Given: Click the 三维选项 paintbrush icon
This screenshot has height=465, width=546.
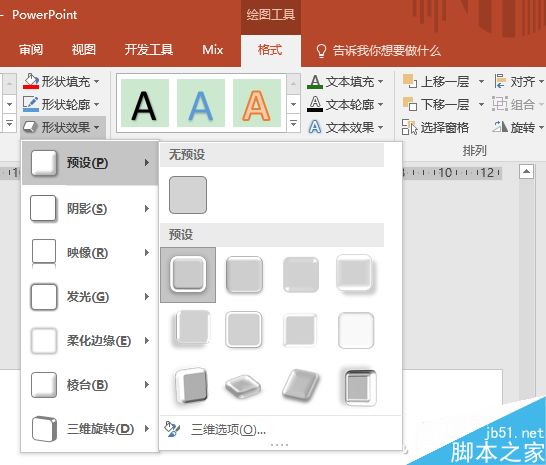Looking at the screenshot, I should 173,429.
